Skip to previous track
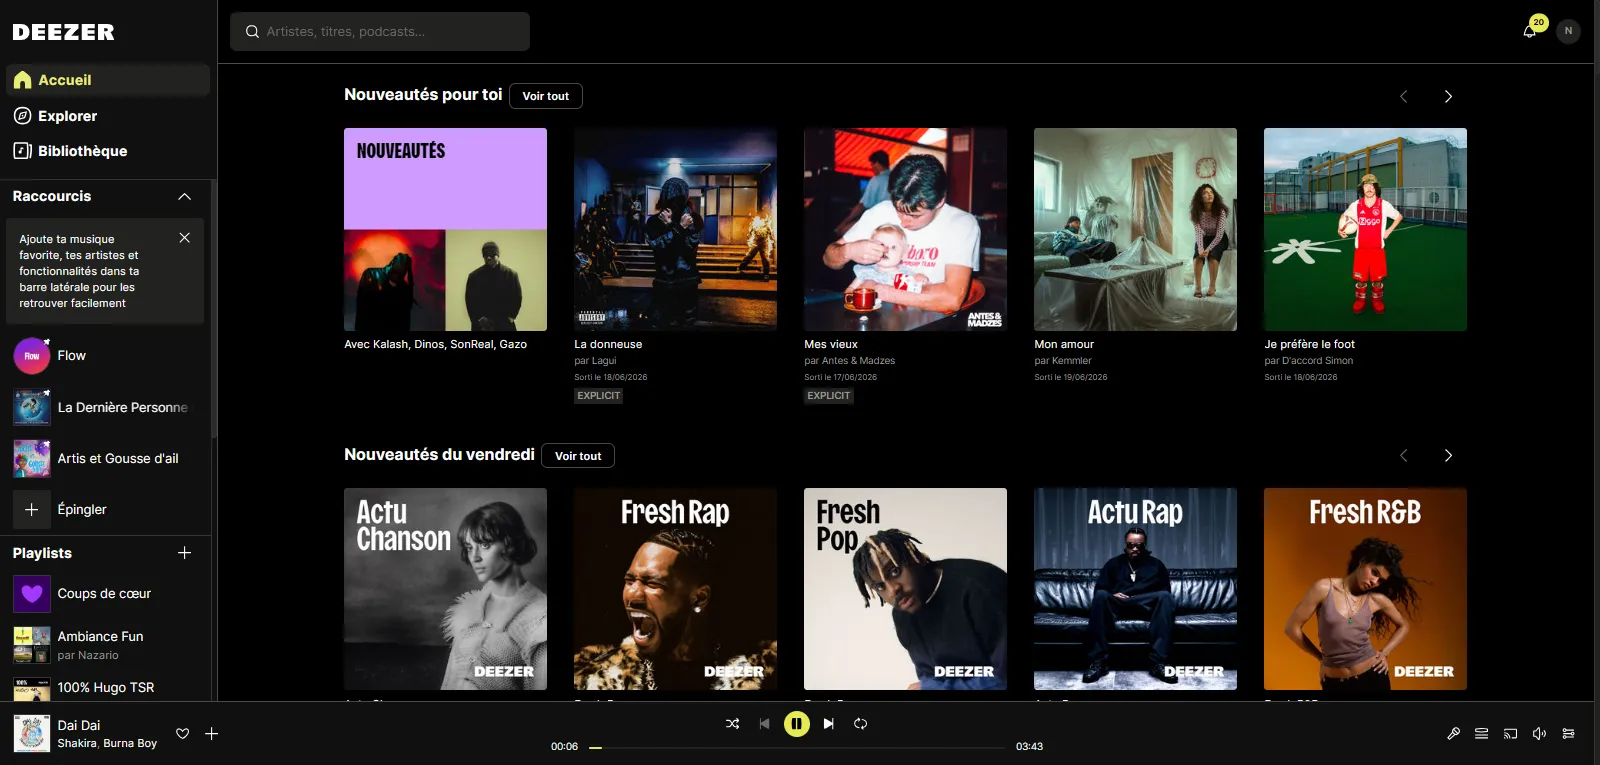Viewport: 1600px width, 765px height. click(764, 723)
